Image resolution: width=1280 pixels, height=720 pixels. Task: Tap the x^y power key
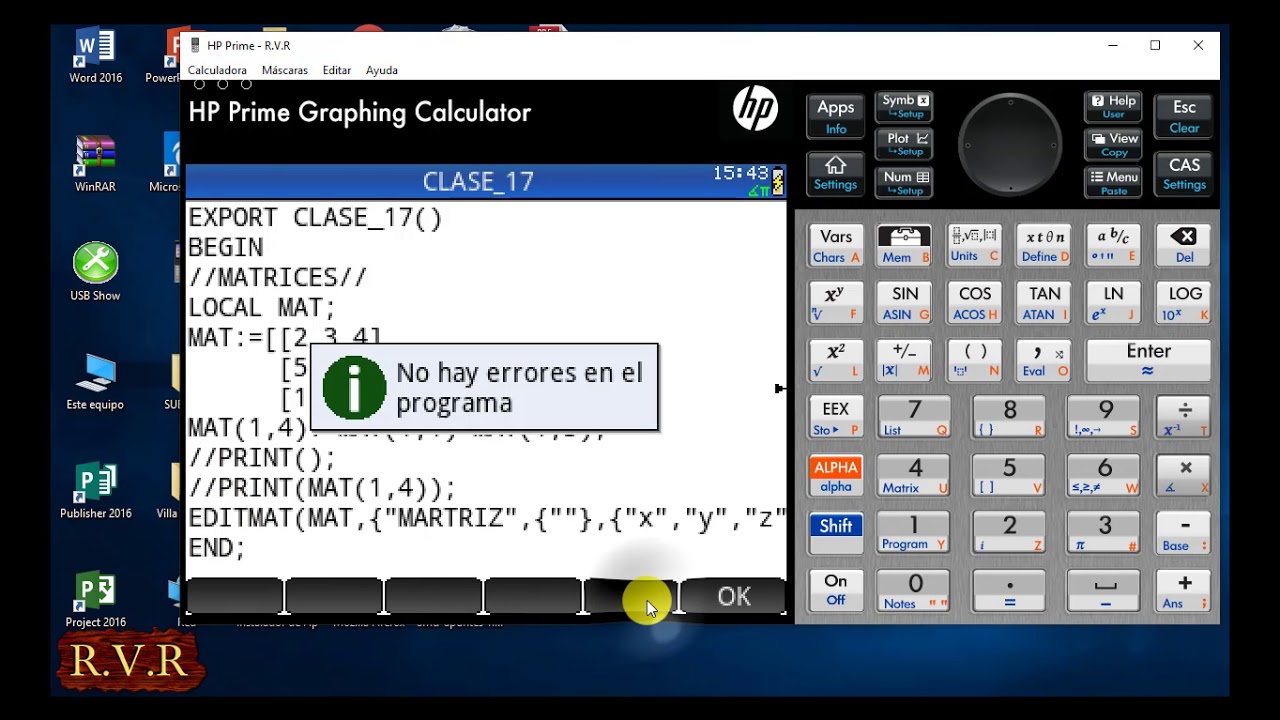835,303
